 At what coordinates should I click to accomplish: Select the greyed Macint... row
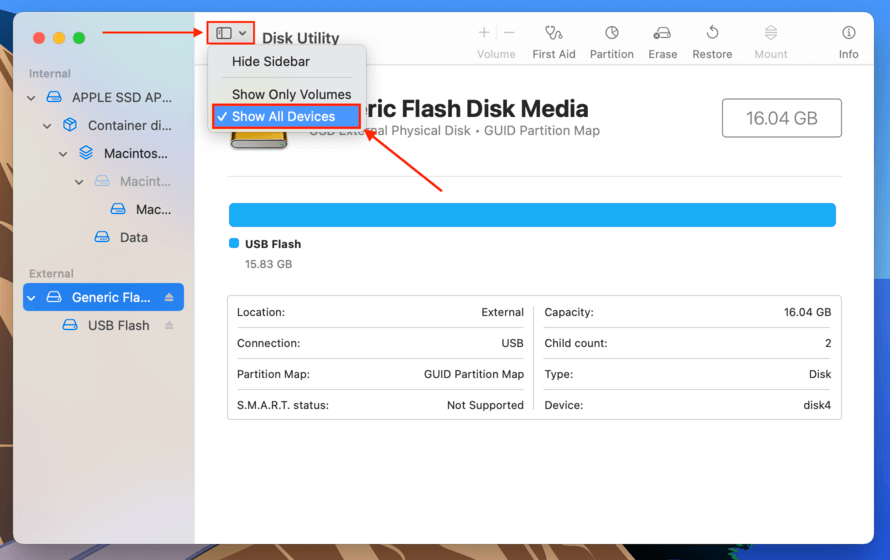(x=103, y=182)
